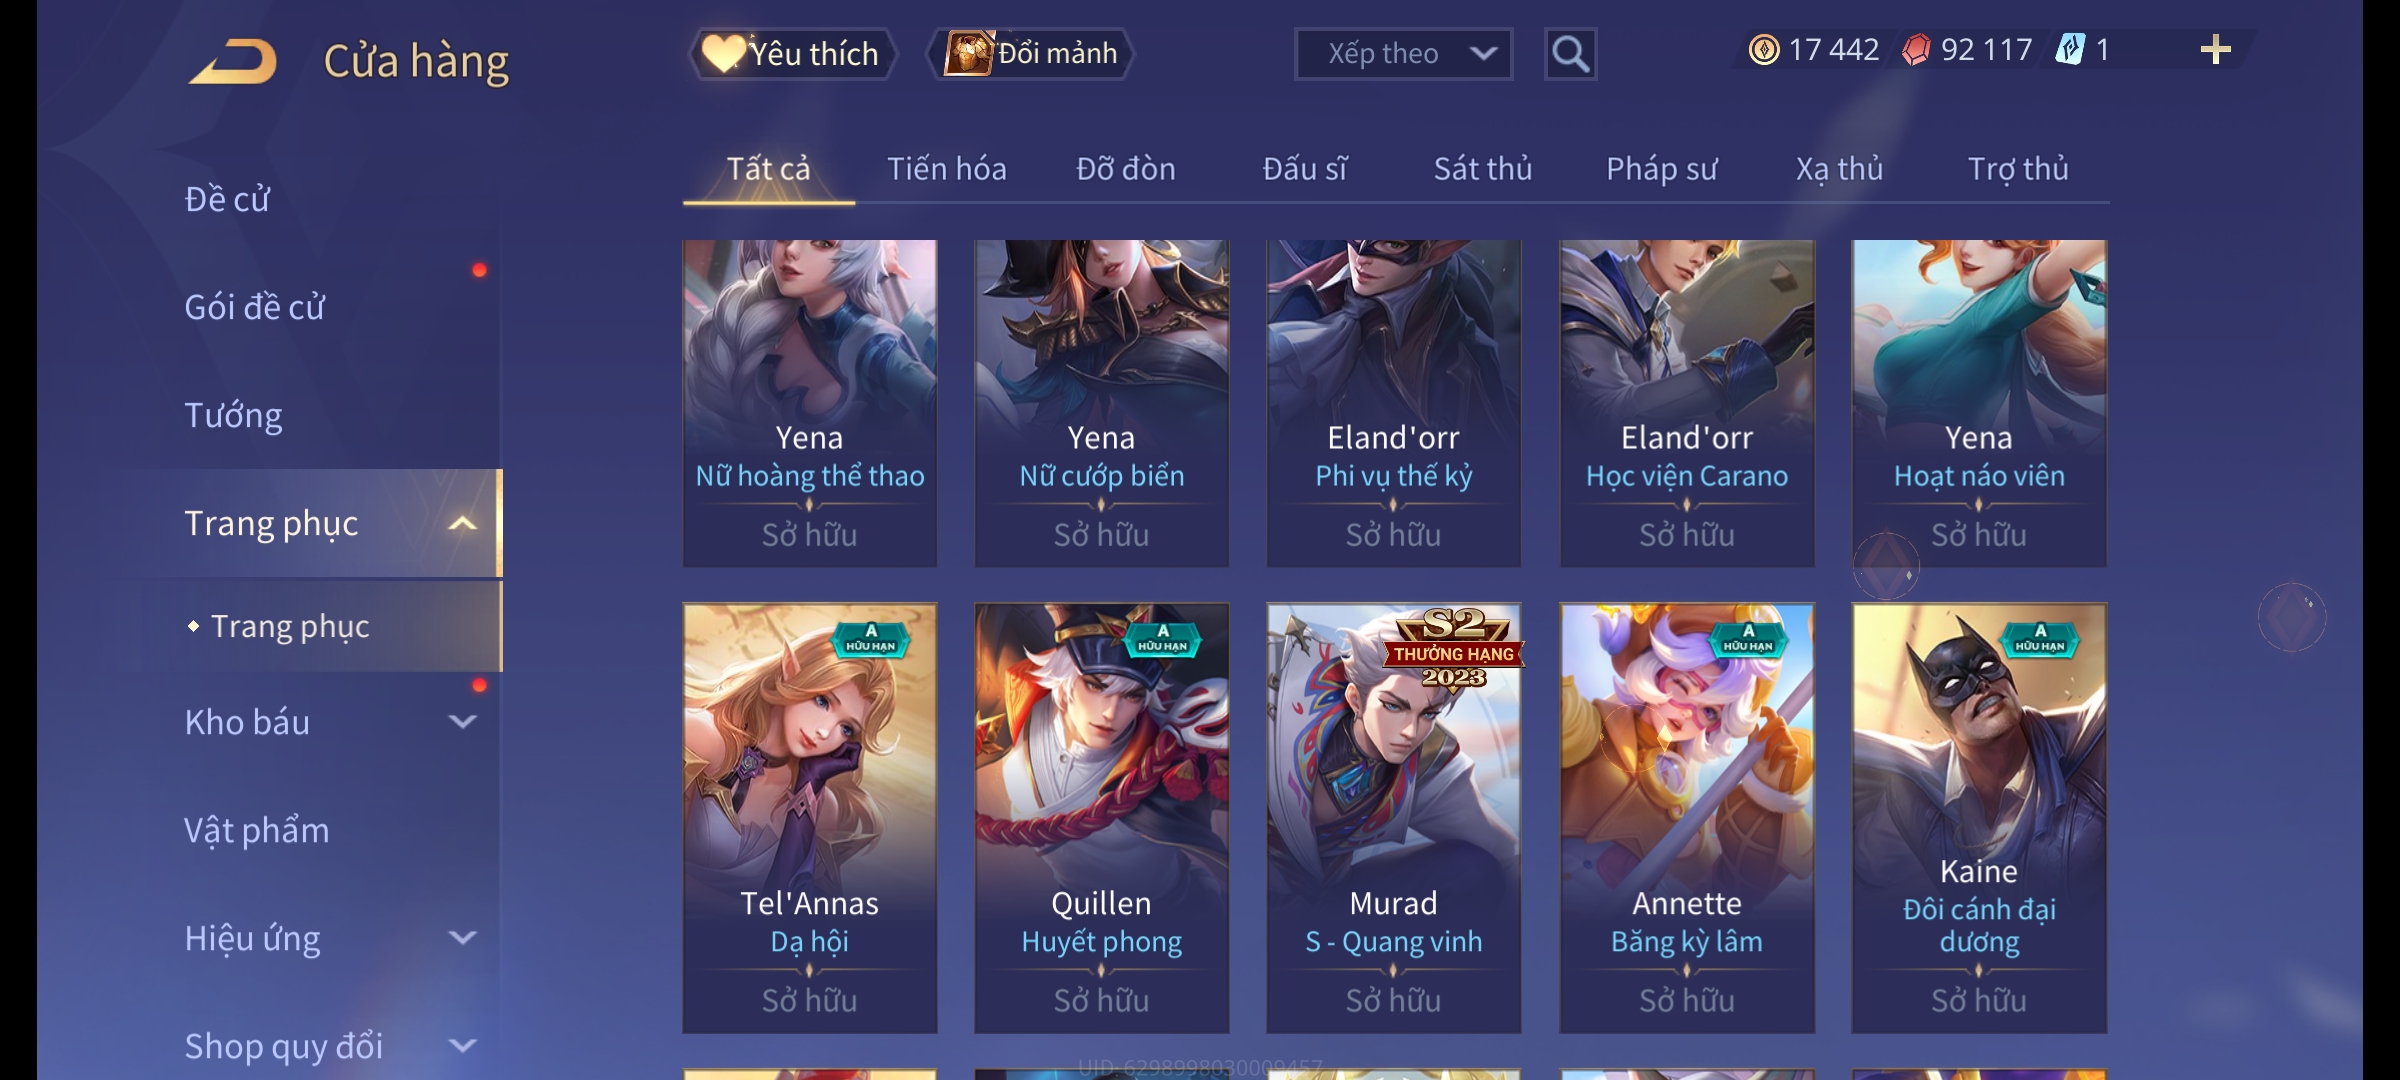The width and height of the screenshot is (2400, 1080).
Task: Open the Murad S - Quang vinh skin card
Action: (x=1394, y=818)
